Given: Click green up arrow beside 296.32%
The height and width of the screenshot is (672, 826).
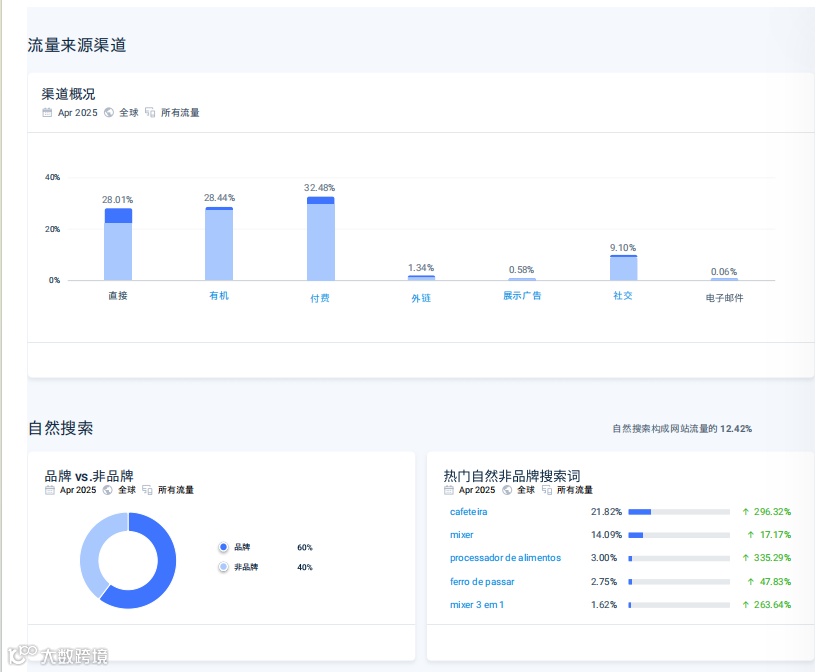Looking at the screenshot, I should tap(745, 511).
